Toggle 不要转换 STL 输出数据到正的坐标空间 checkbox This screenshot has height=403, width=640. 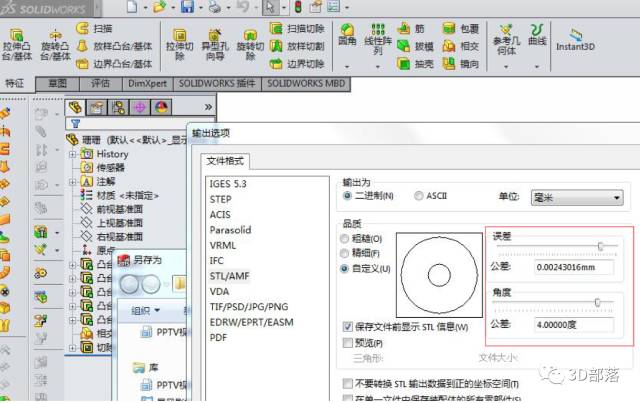[347, 383]
